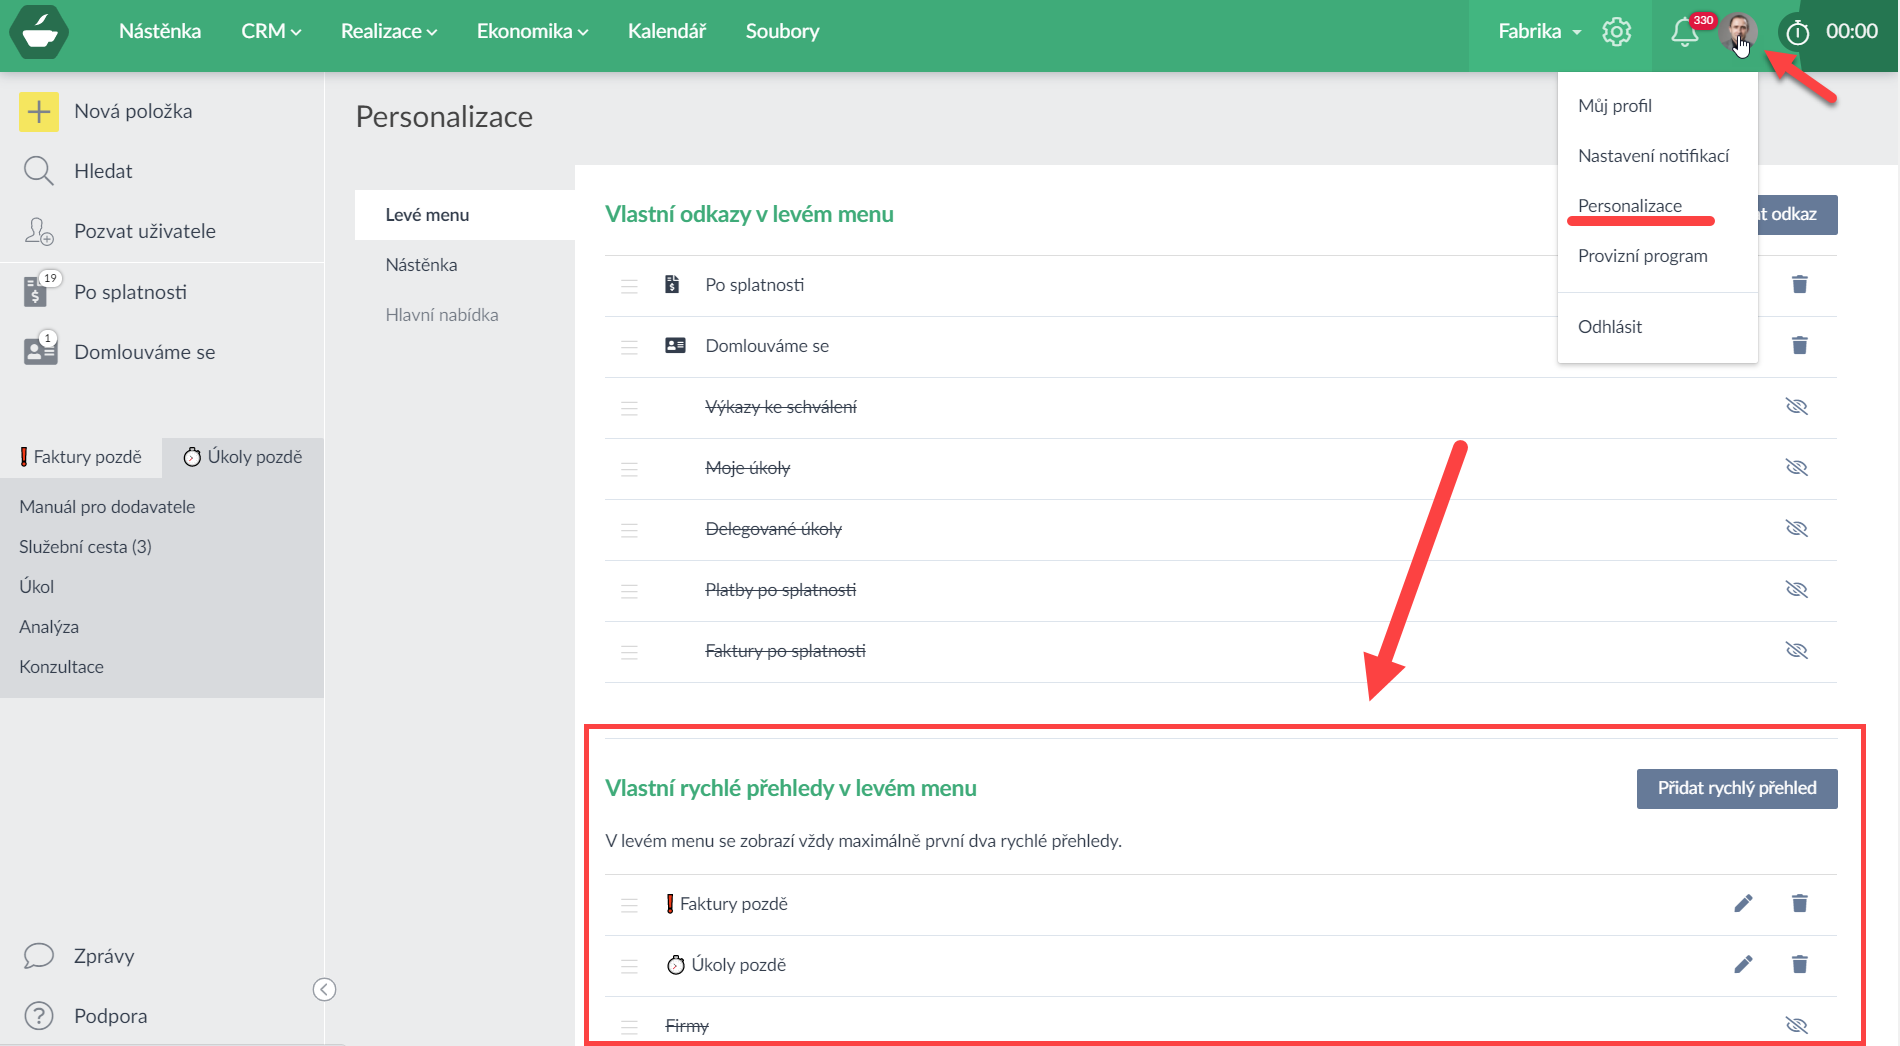Collapse the left sidebar arrow
Viewport: 1900px width, 1046px height.
coord(324,989)
